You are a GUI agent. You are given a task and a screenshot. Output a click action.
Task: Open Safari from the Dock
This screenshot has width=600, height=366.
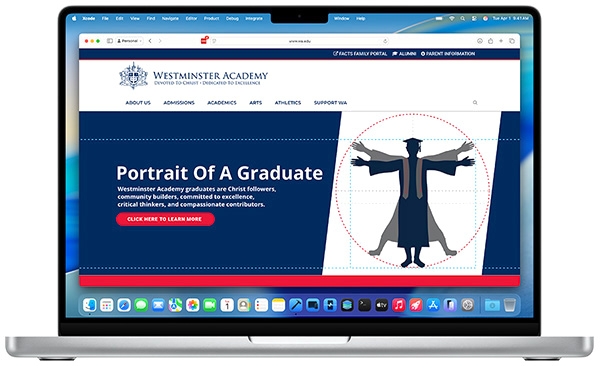click(x=124, y=305)
